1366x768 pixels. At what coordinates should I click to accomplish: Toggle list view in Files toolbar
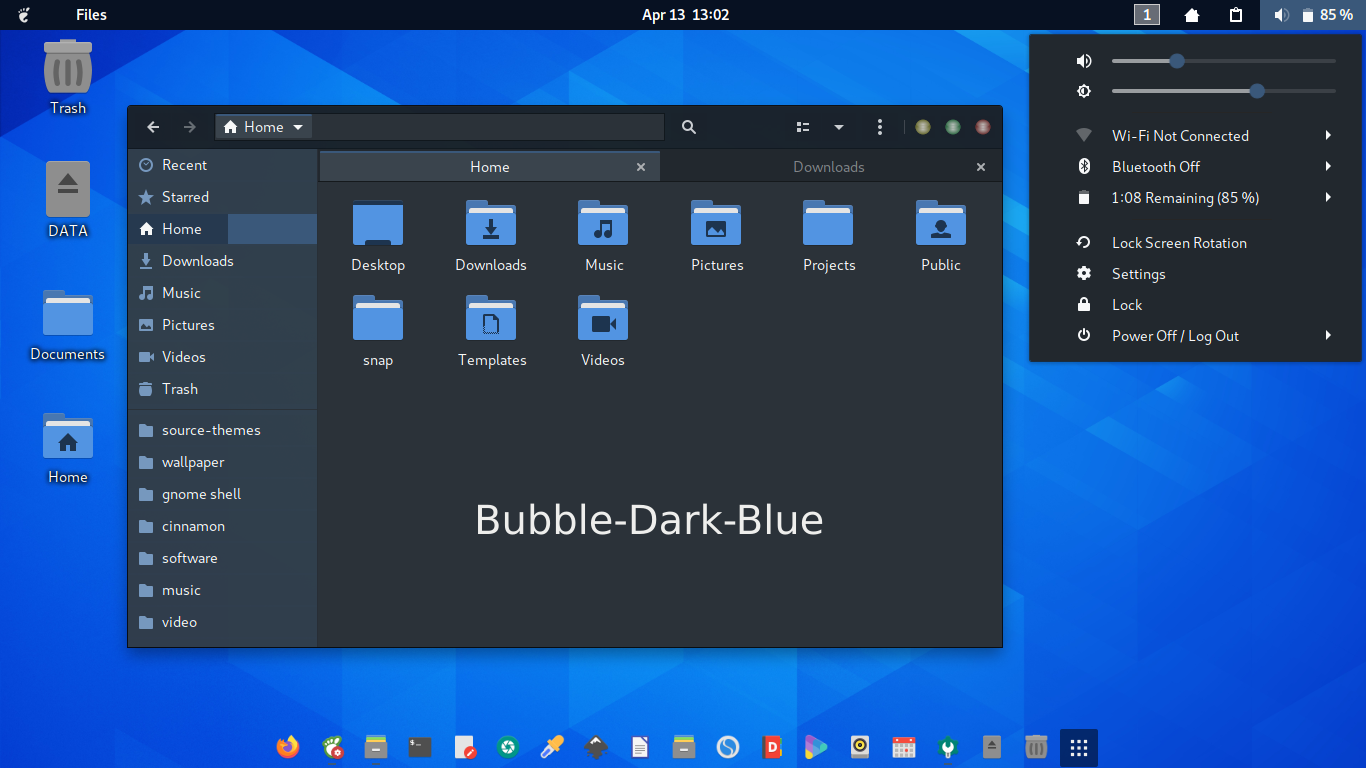[x=802, y=127]
